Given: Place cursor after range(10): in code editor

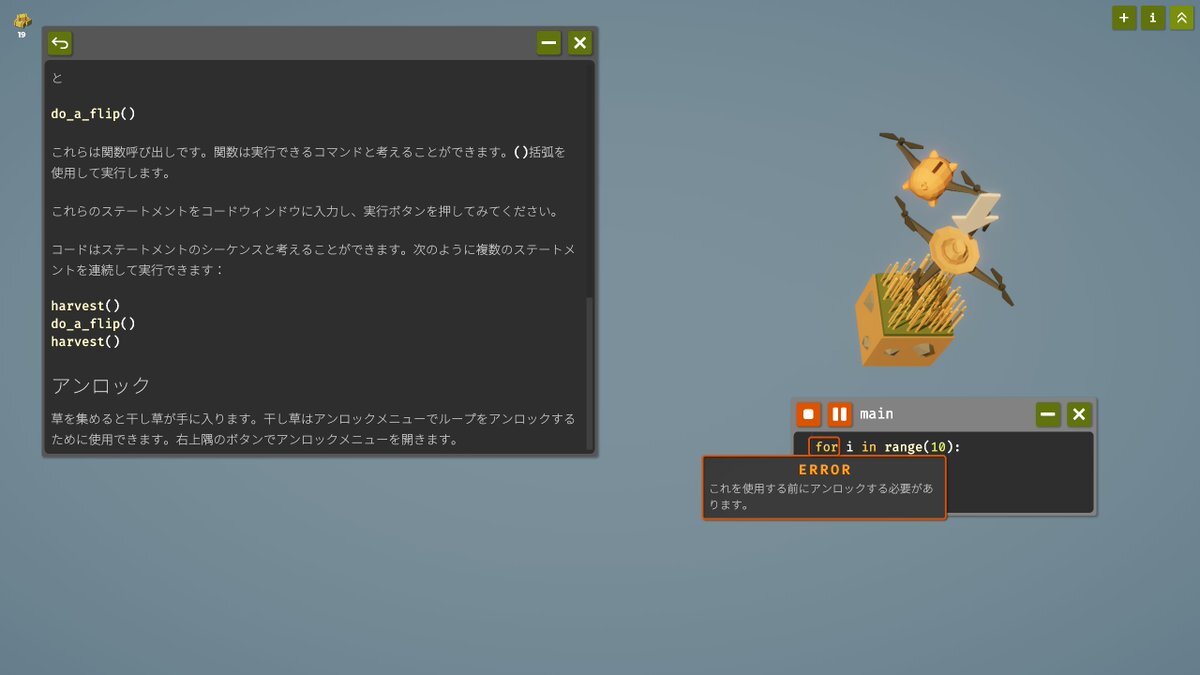Looking at the screenshot, I should pos(962,447).
